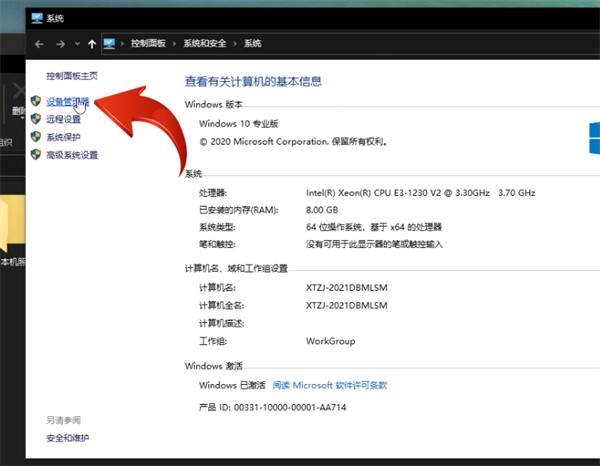The height and width of the screenshot is (466, 600).
Task: Click the value beside 计算机名:
Action: pyautogui.click(x=347, y=288)
